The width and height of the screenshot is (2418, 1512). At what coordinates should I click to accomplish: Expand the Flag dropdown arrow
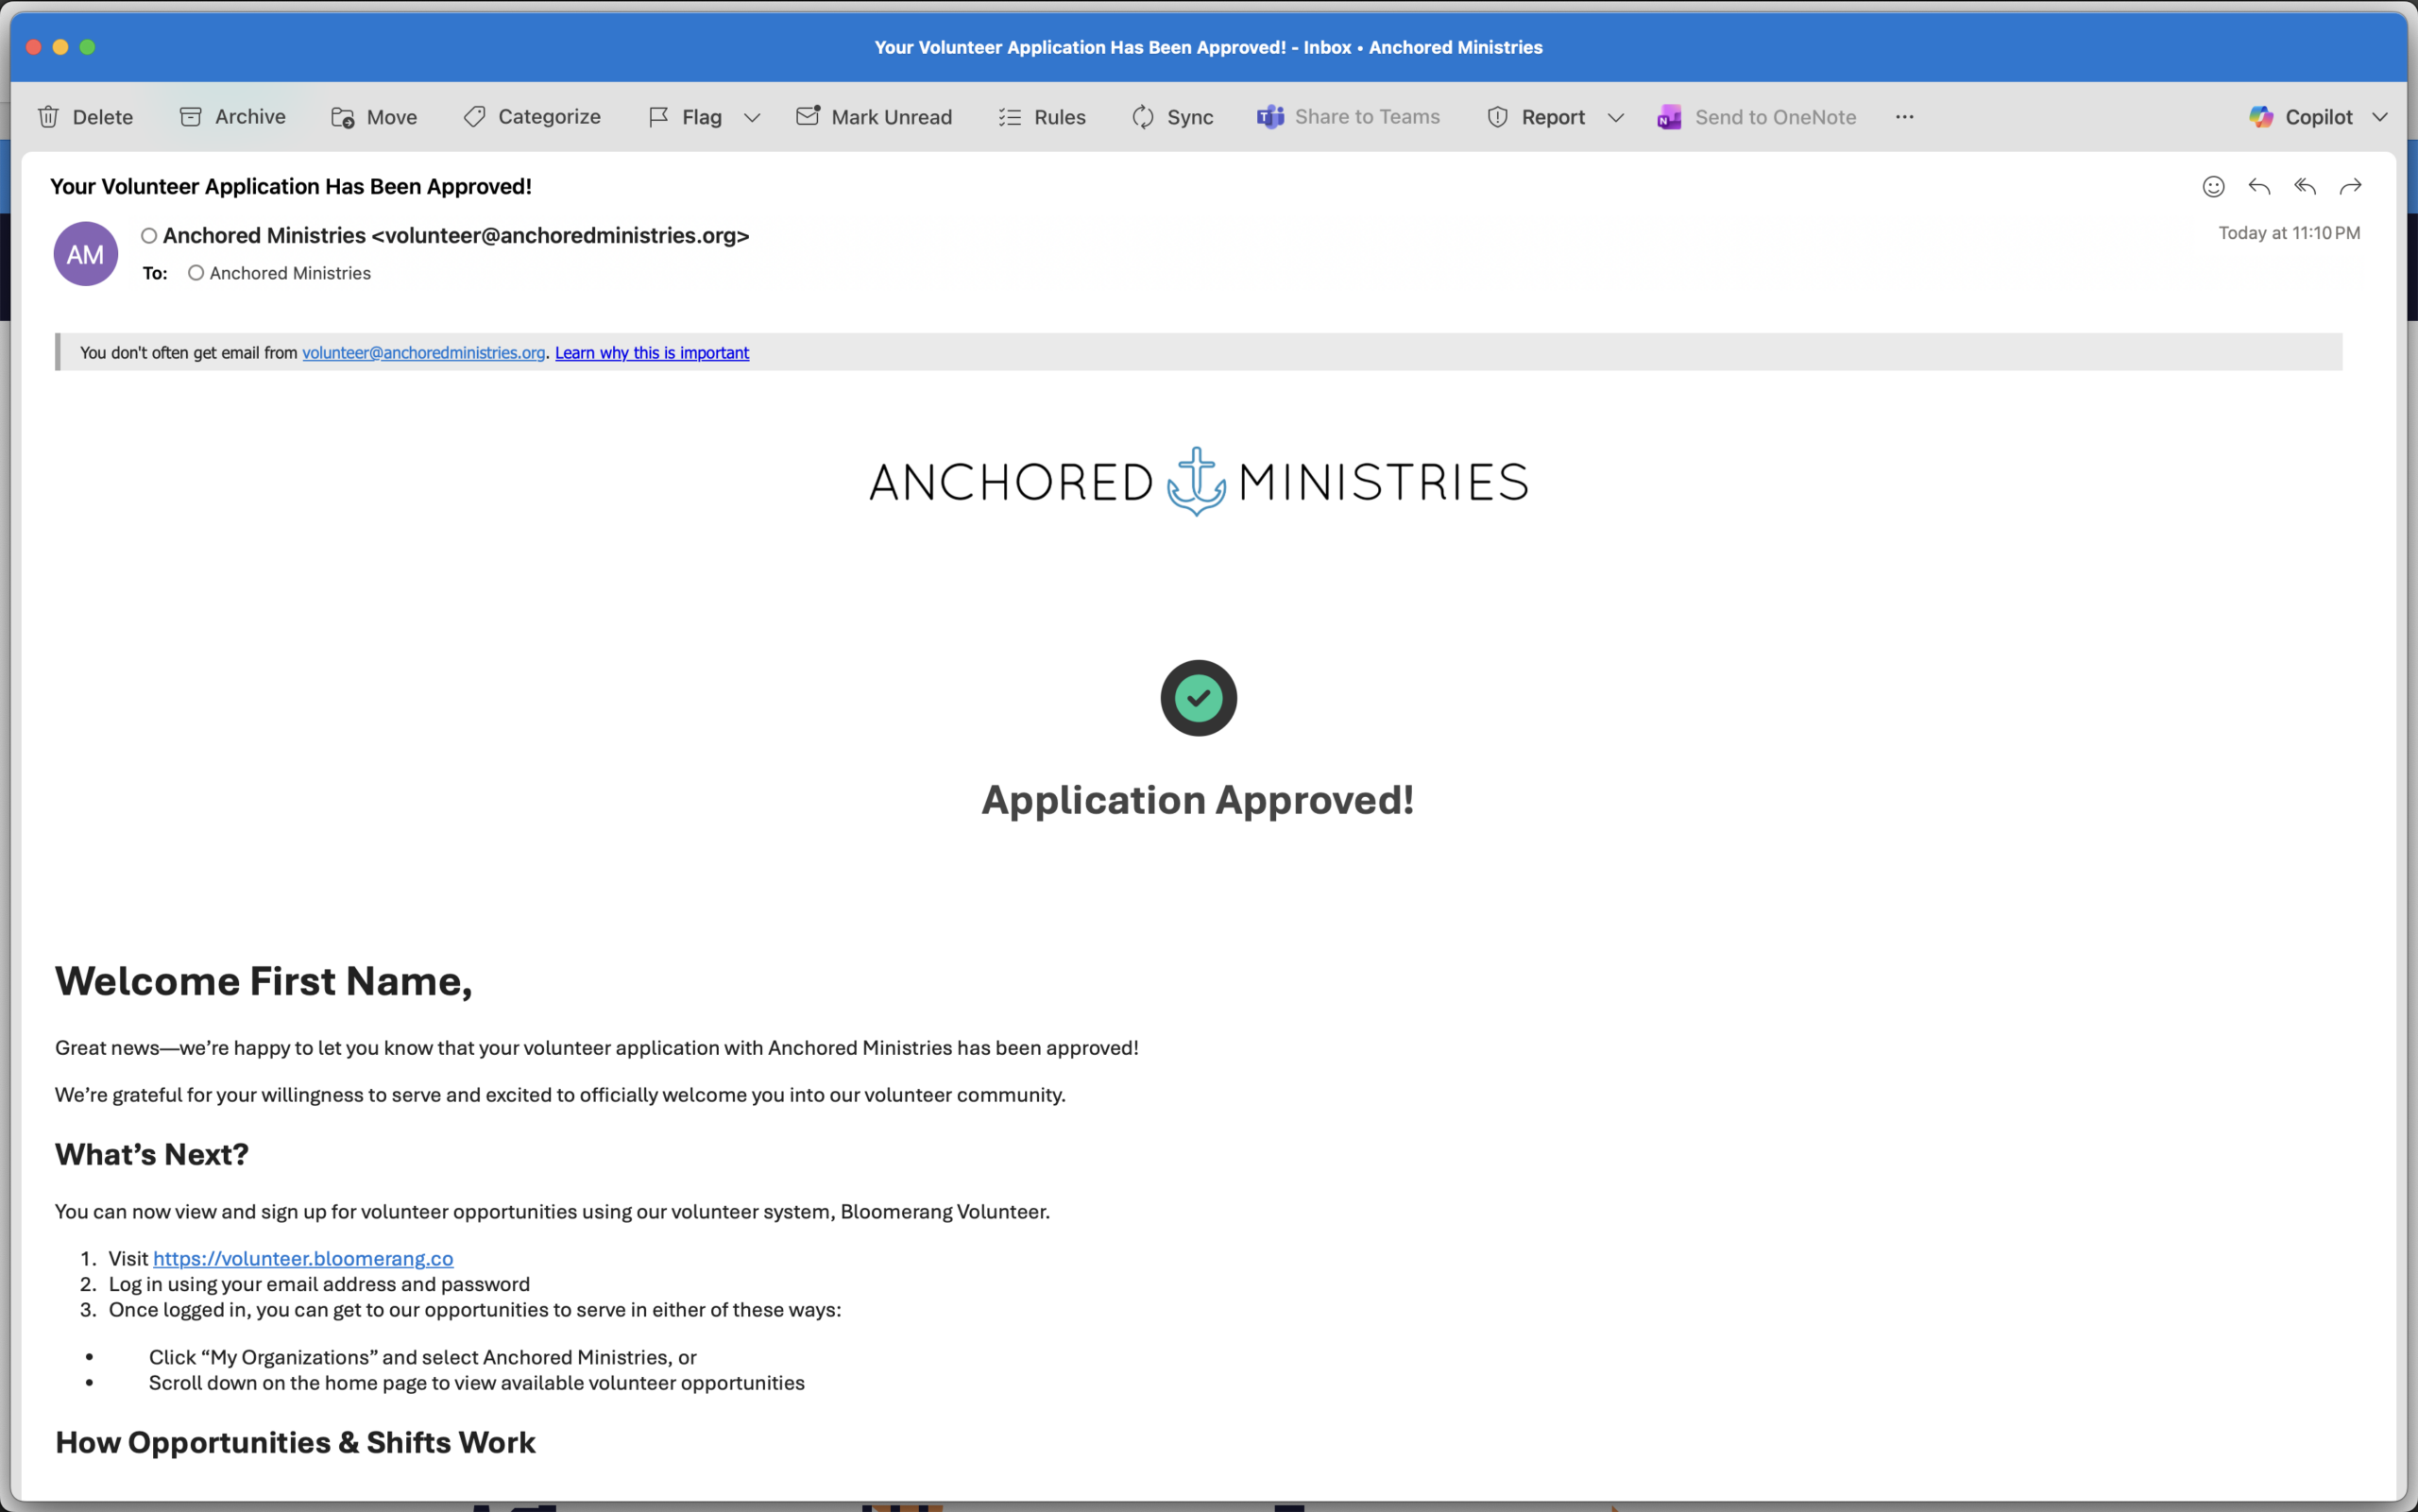click(x=752, y=118)
